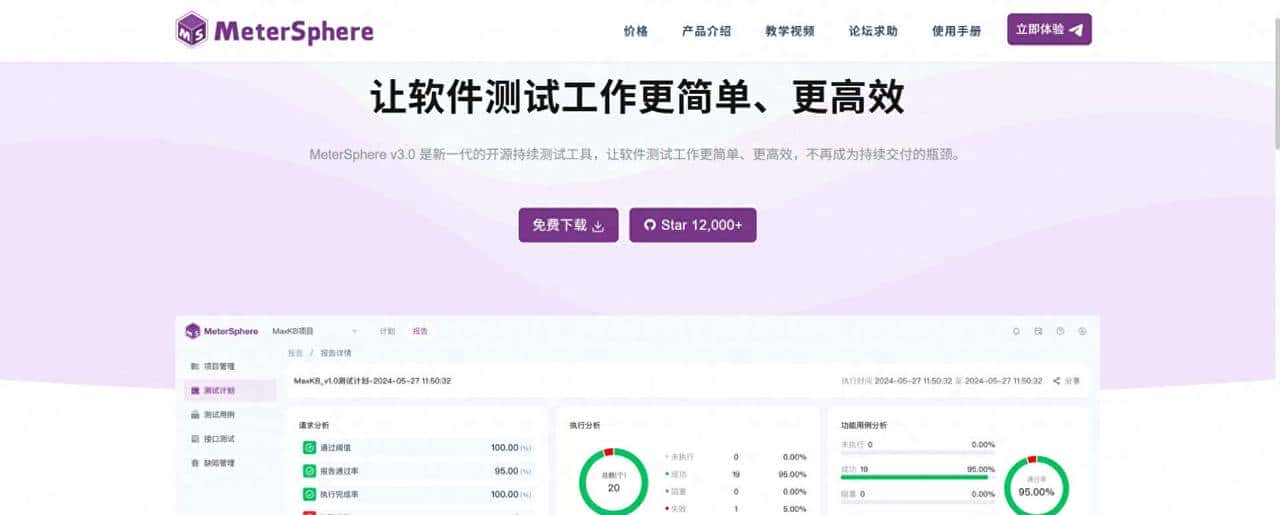
Task: Click the 接口测试 sidebar icon
Action: [x=195, y=439]
